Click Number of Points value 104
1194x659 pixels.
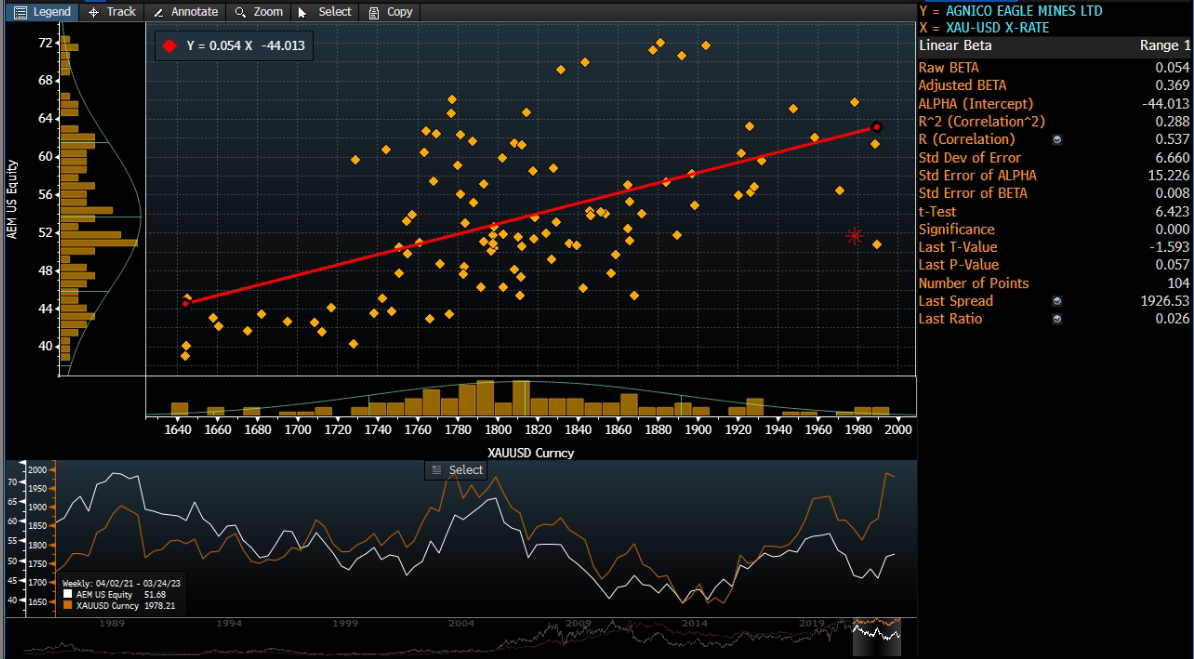click(1179, 283)
